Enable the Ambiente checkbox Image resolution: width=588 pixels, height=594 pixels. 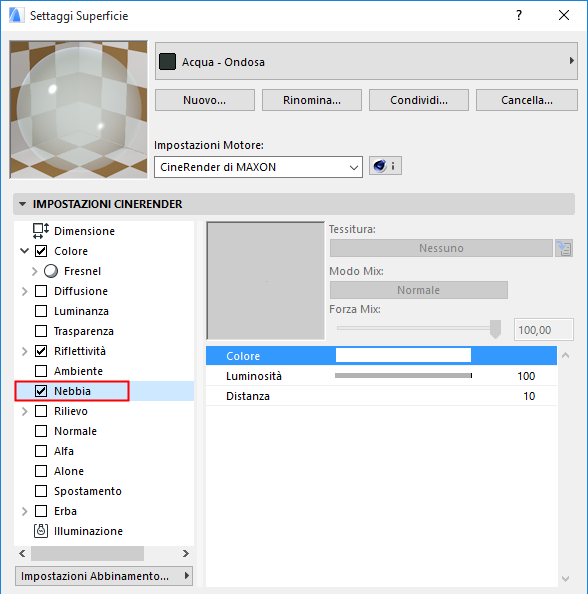click(x=41, y=371)
